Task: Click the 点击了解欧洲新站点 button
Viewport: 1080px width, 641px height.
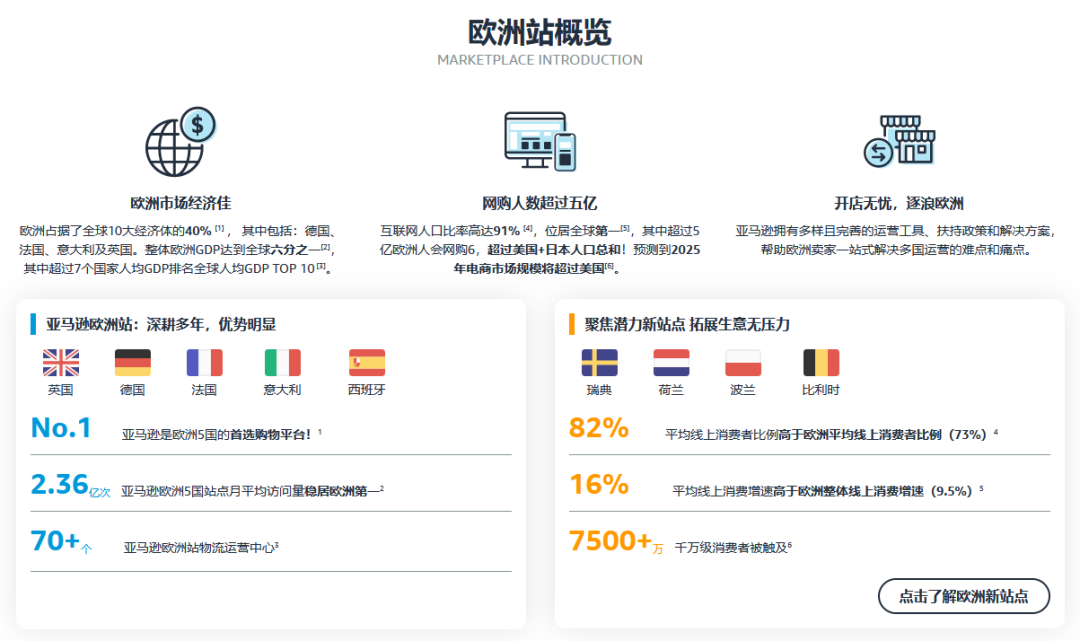Action: click(963, 594)
